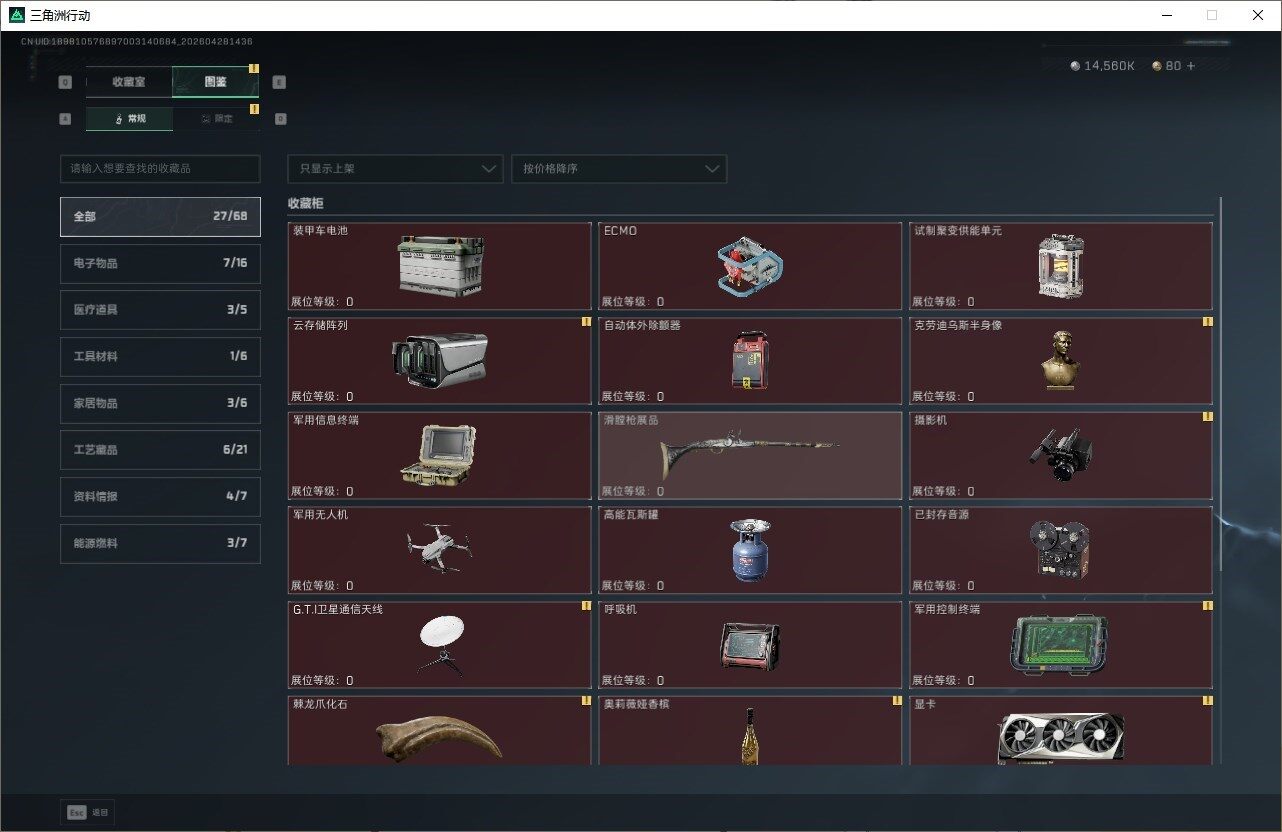Click the ECMO machine item image

[750, 265]
